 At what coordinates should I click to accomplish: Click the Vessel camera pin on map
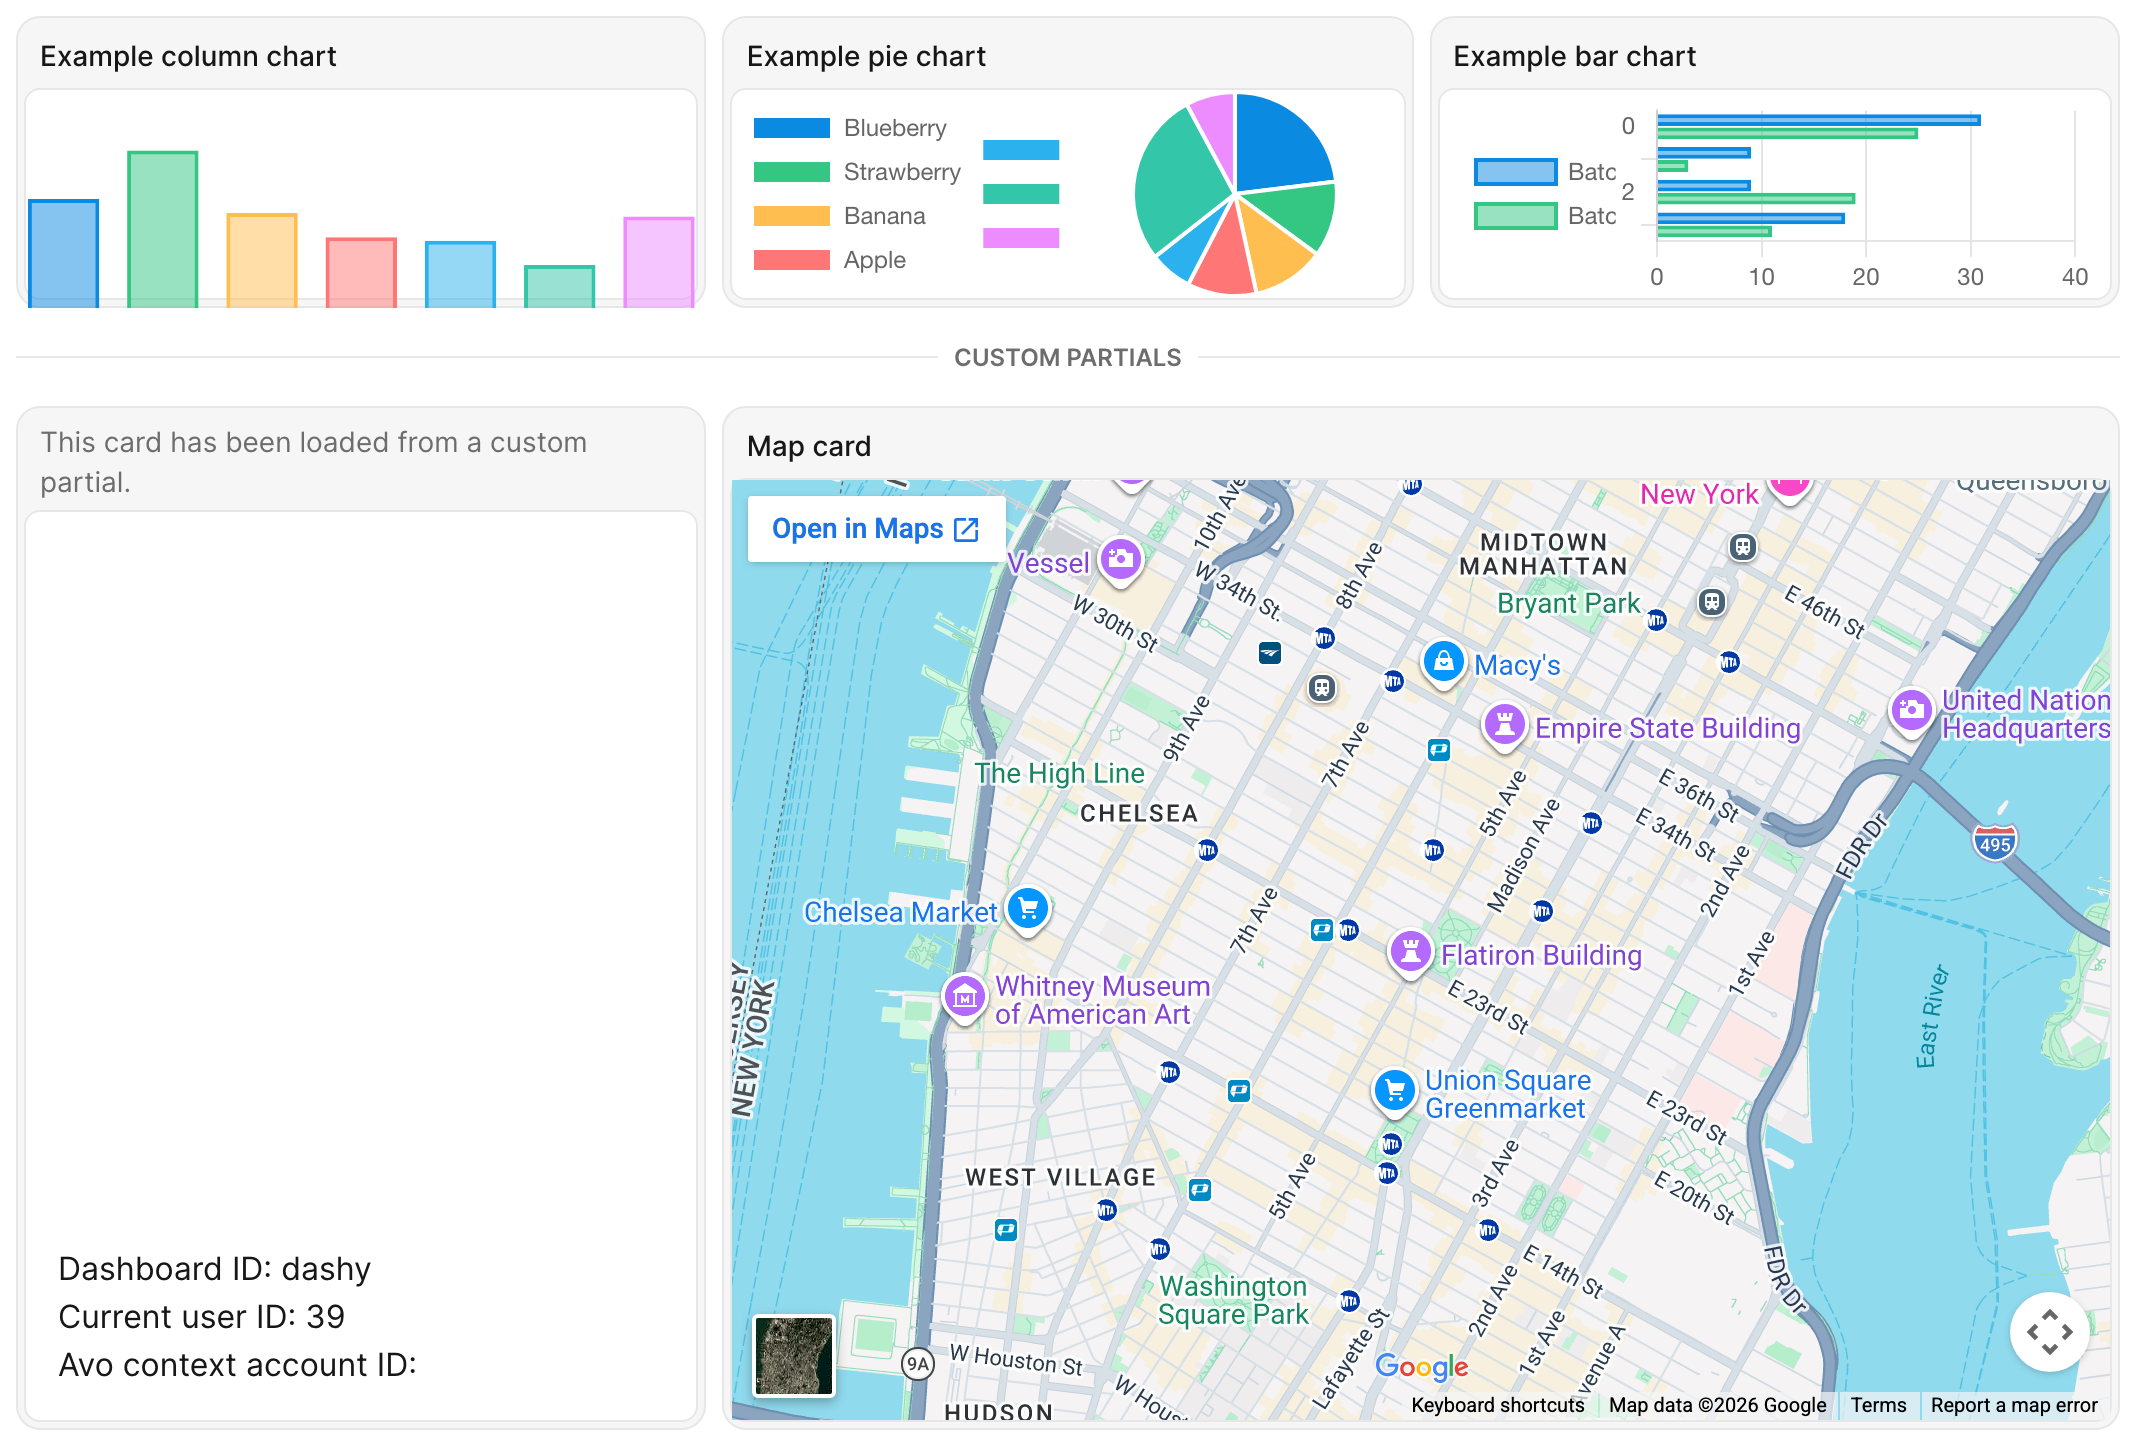click(x=1121, y=559)
